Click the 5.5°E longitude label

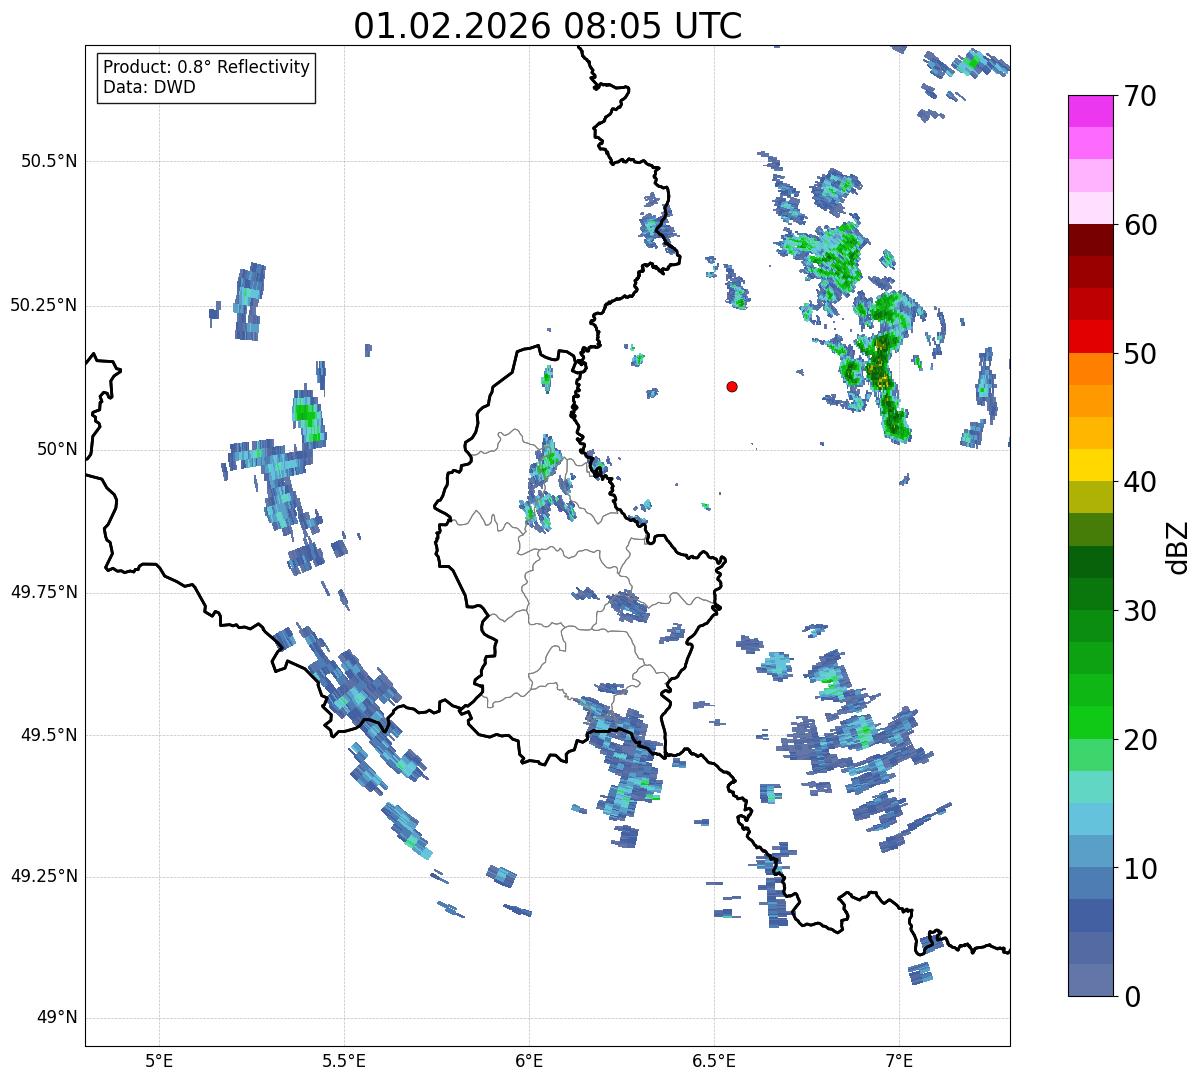click(x=344, y=1061)
